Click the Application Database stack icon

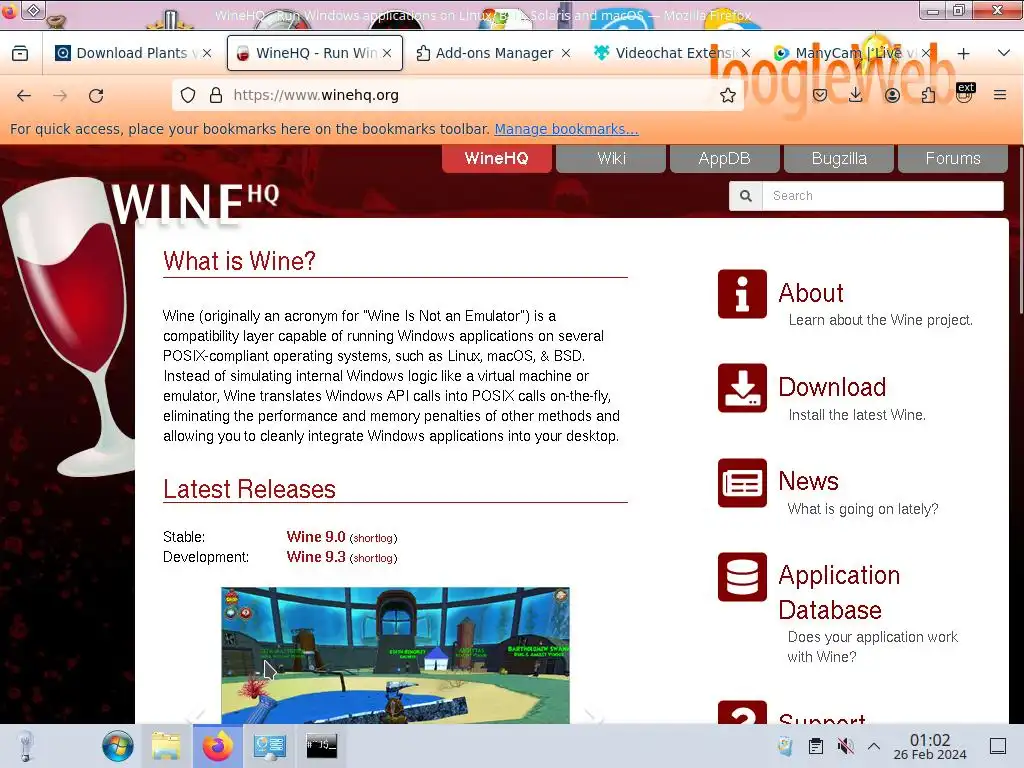point(742,577)
